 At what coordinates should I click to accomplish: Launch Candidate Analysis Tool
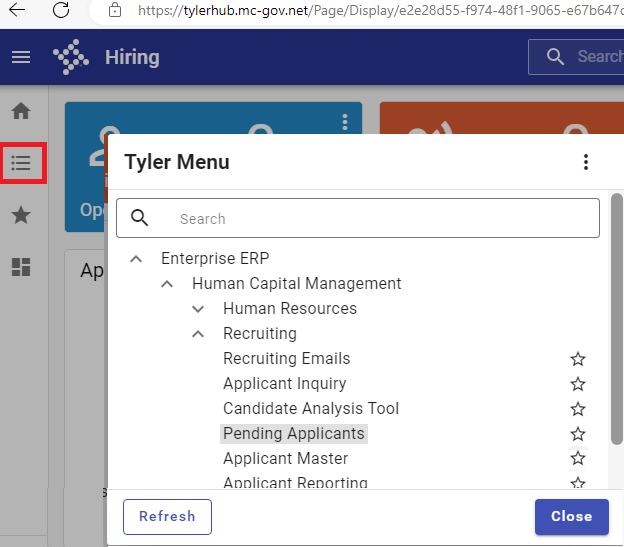[311, 409]
